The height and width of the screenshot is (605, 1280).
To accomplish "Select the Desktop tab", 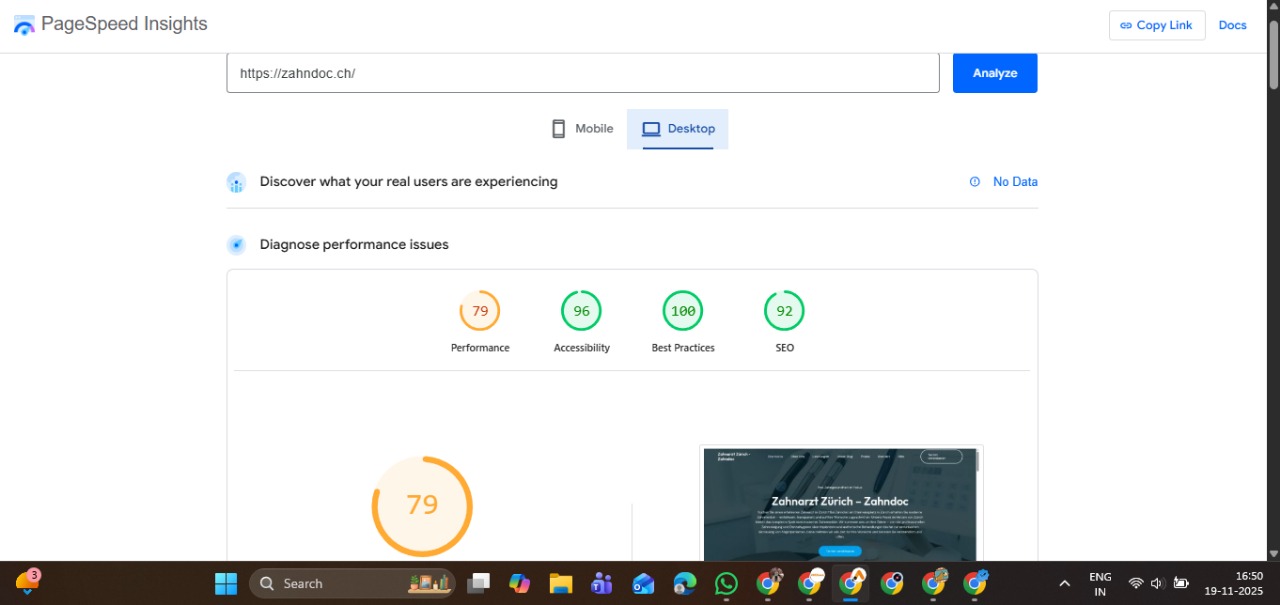I will (678, 129).
